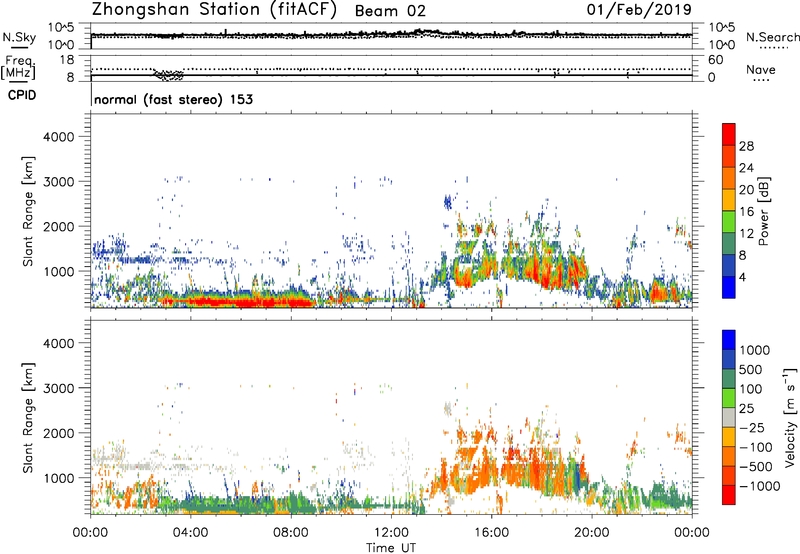The image size is (800, 554).
Task: Select the 'CPID' row label
Action: pos(22,95)
